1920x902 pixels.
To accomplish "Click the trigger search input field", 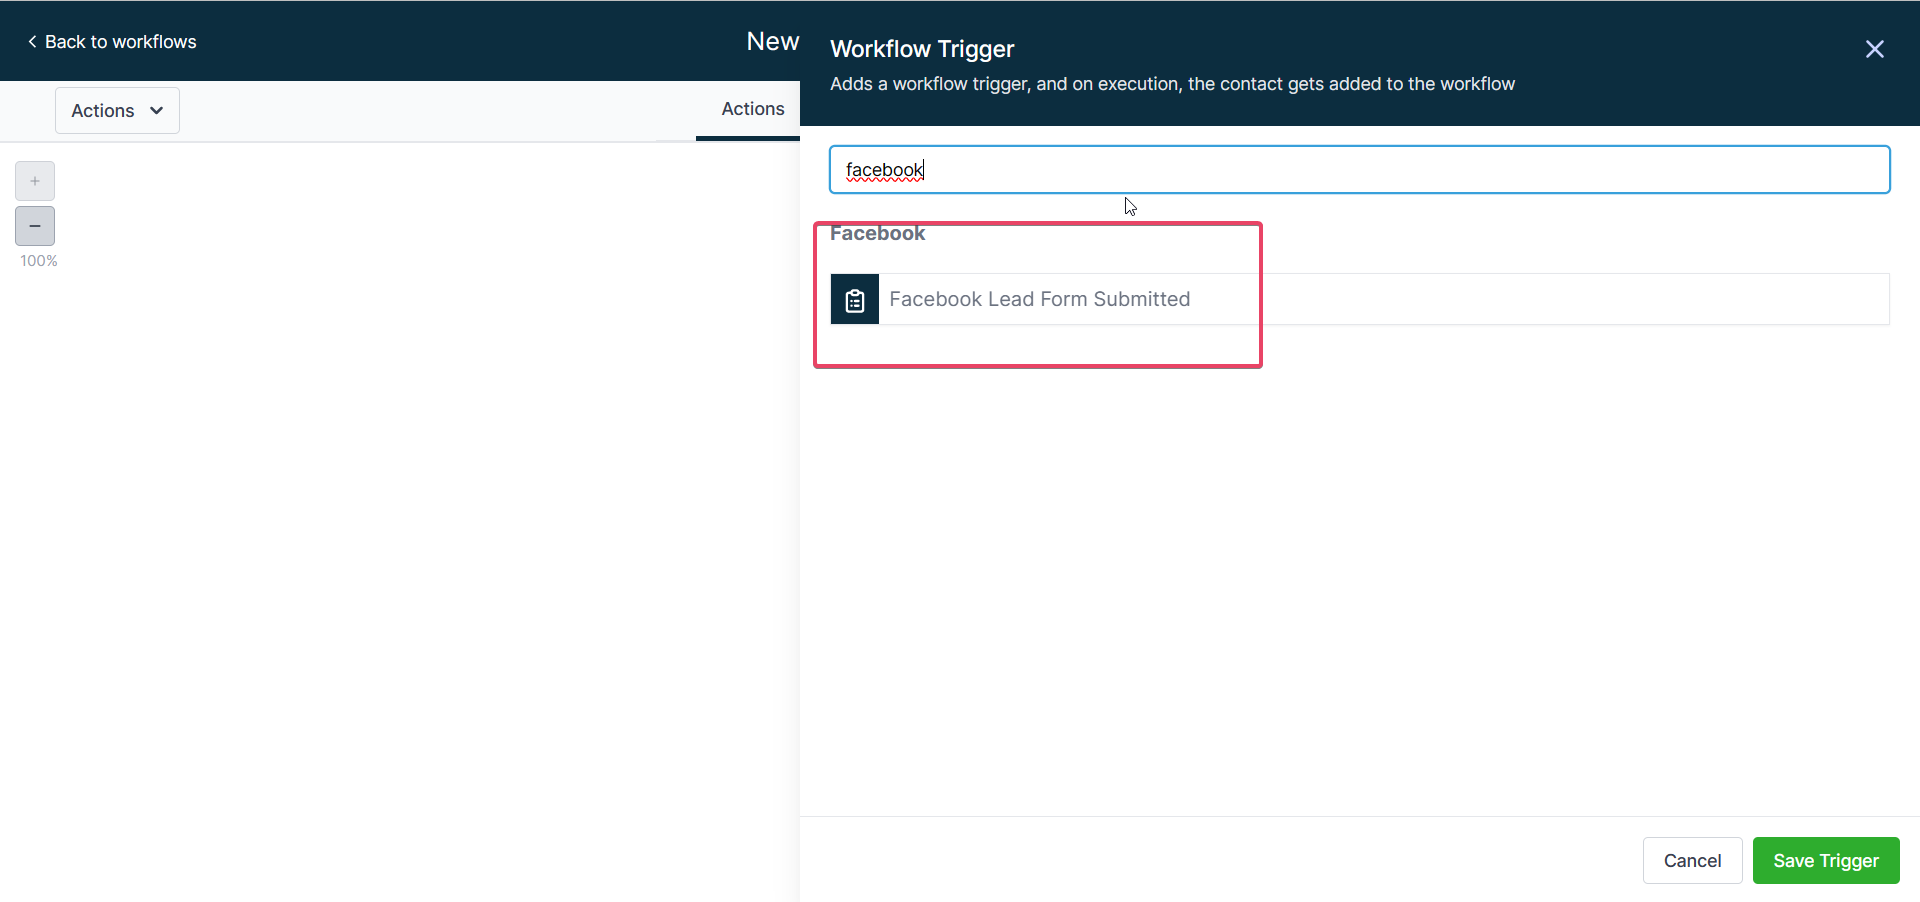I will (1359, 169).
